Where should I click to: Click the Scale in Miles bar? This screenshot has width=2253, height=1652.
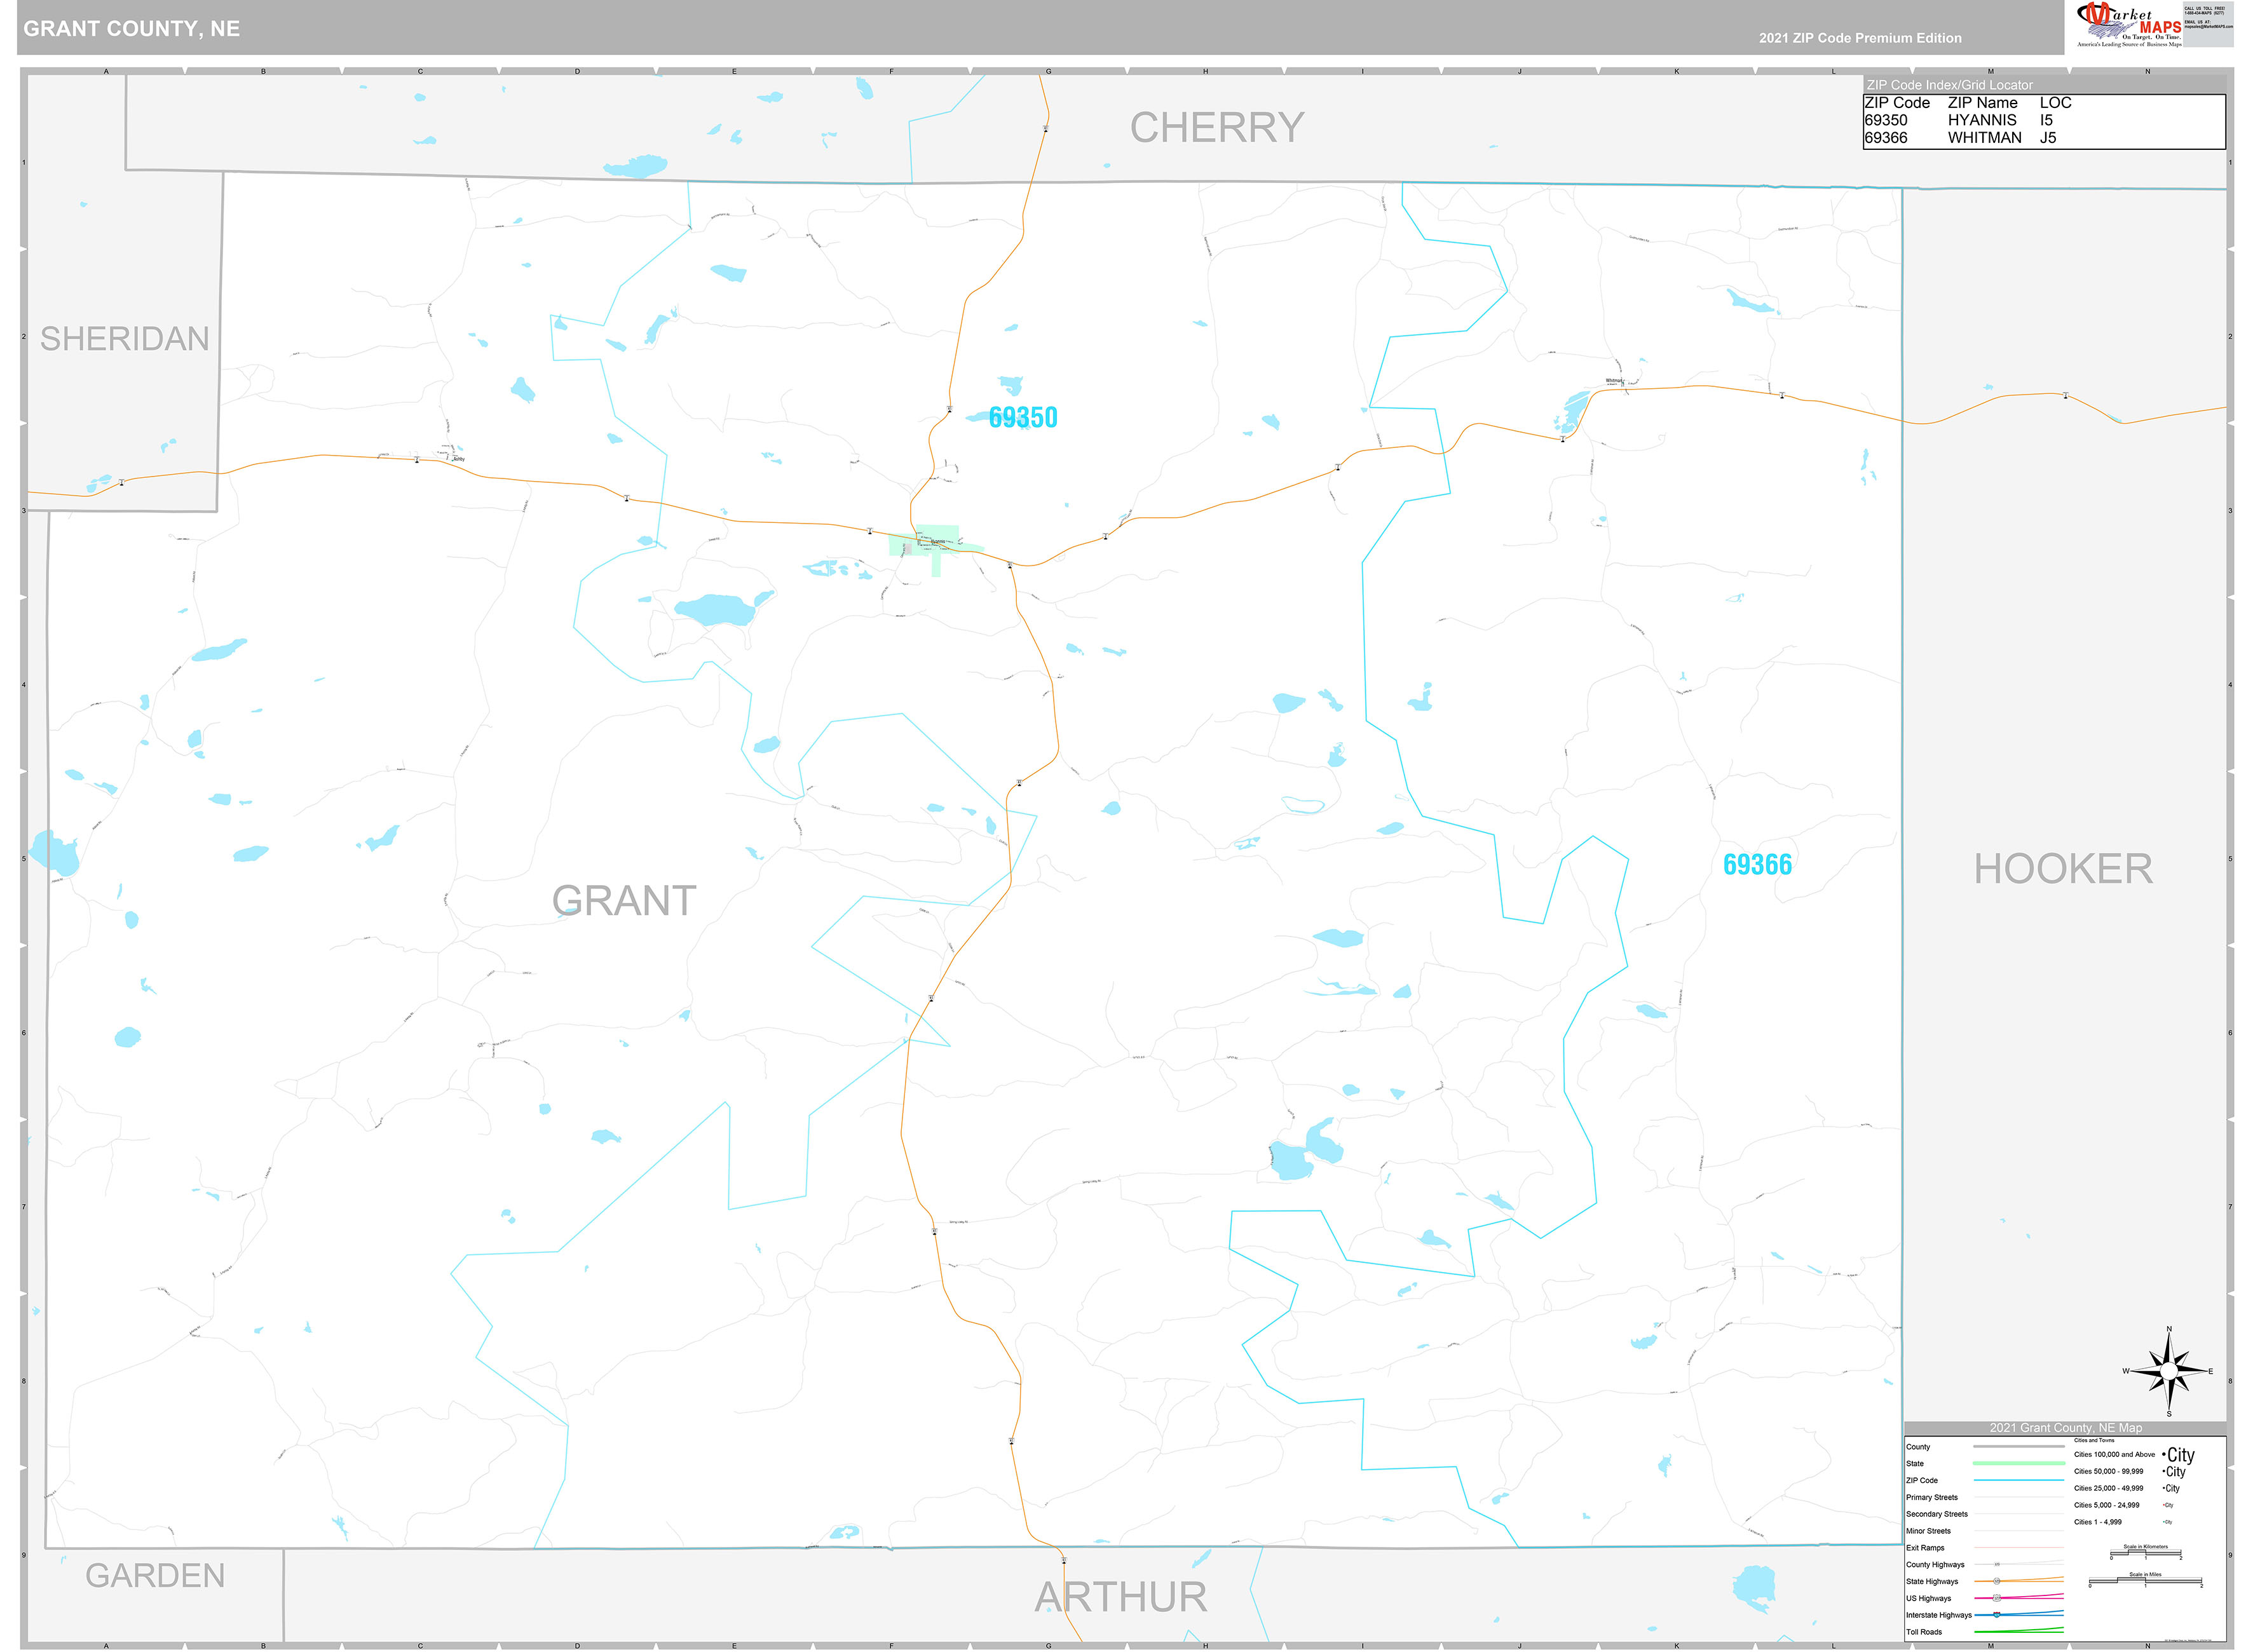2146,1581
